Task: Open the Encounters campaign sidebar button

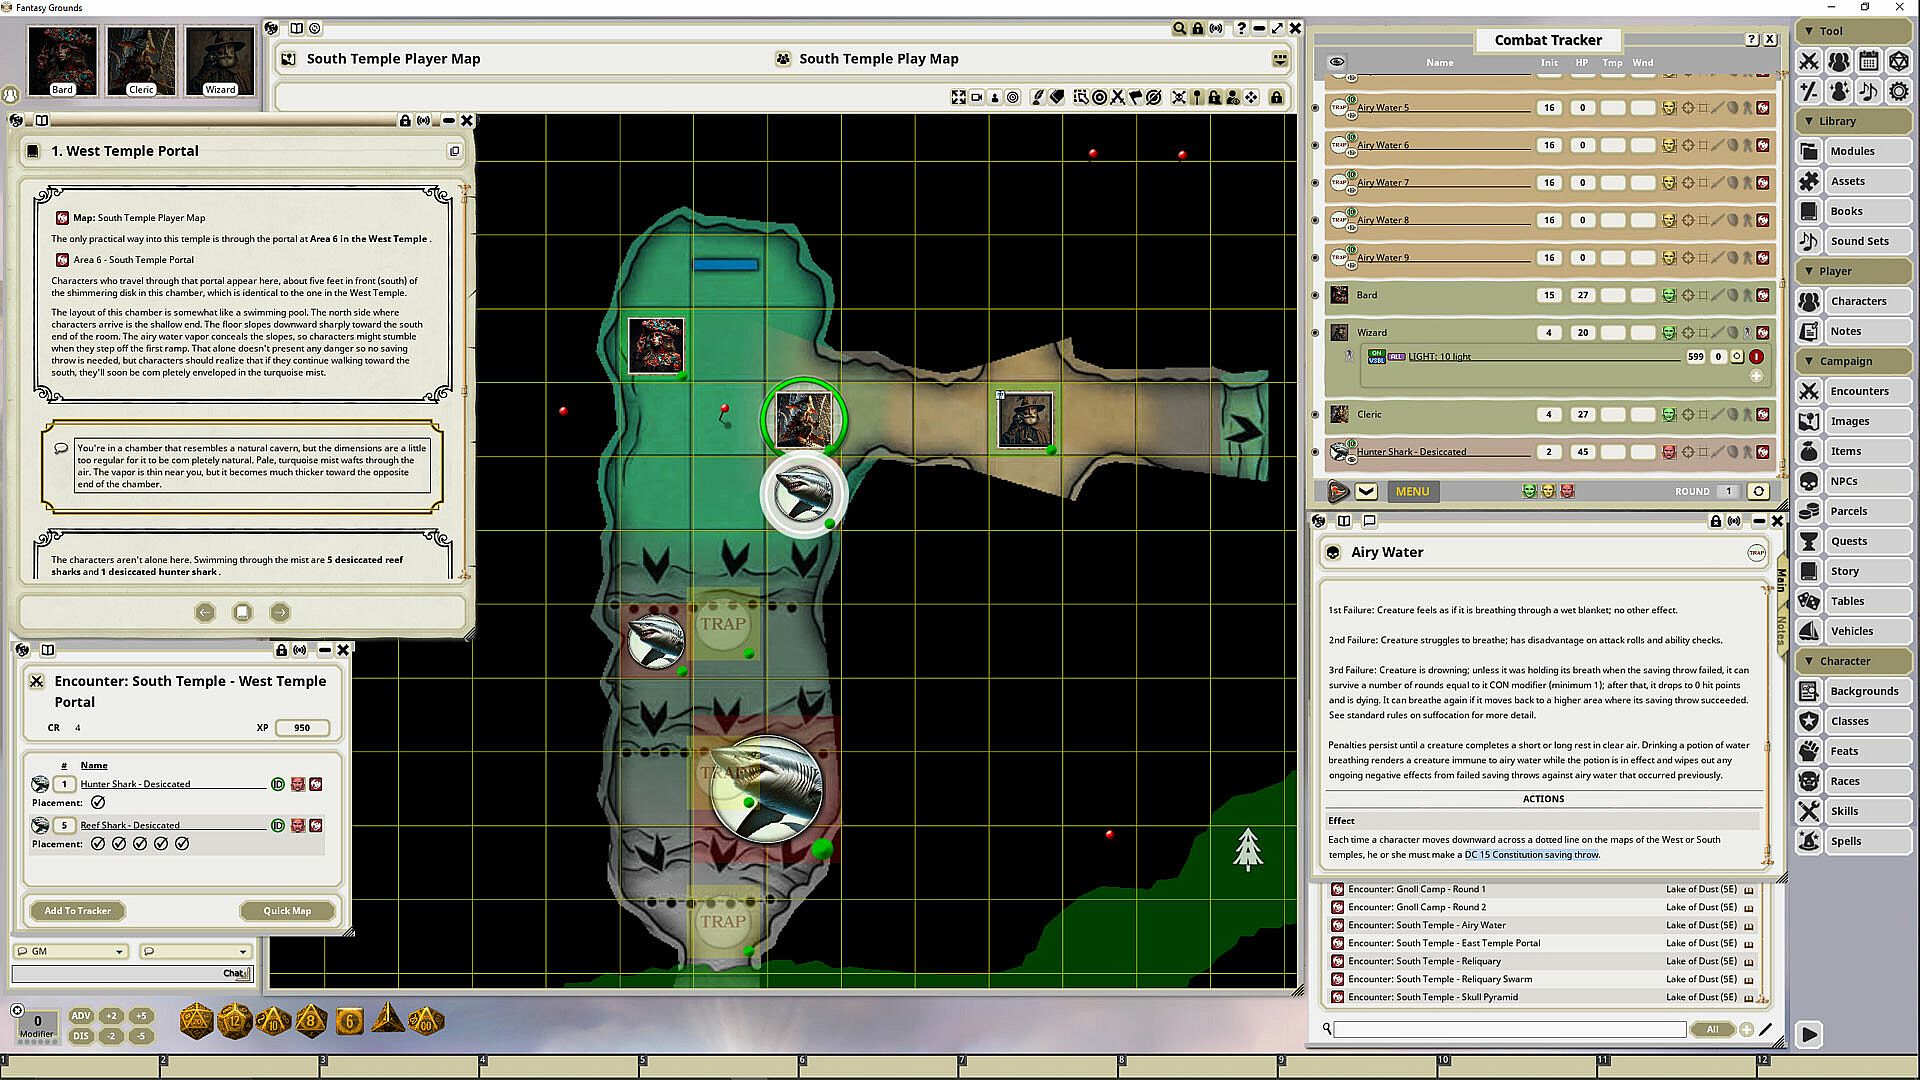Action: (x=1858, y=391)
